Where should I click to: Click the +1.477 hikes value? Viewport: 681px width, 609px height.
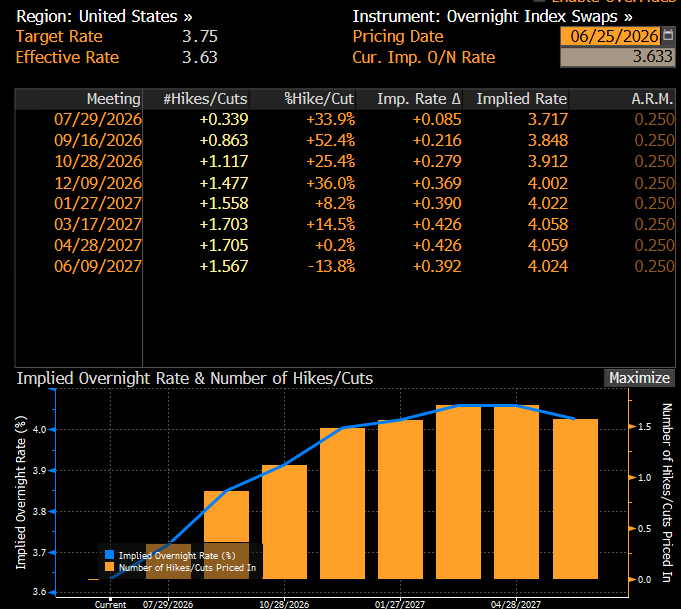click(x=224, y=183)
